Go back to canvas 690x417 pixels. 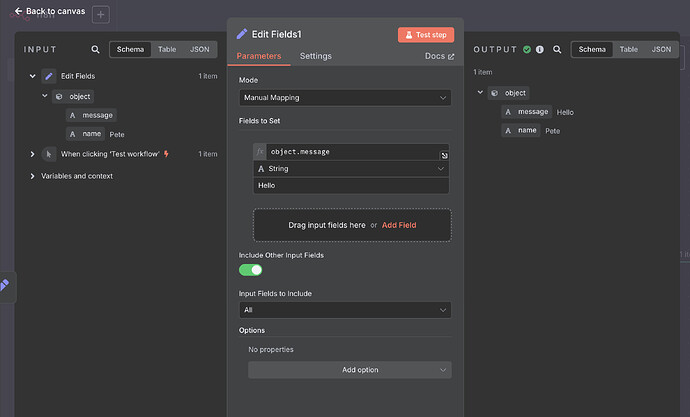pos(49,11)
